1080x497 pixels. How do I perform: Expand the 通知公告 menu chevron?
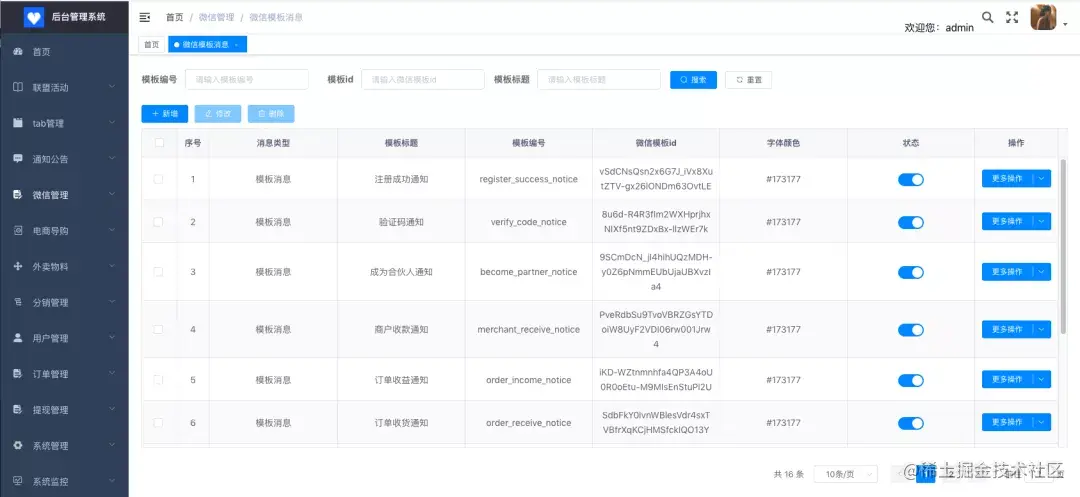click(x=112, y=158)
